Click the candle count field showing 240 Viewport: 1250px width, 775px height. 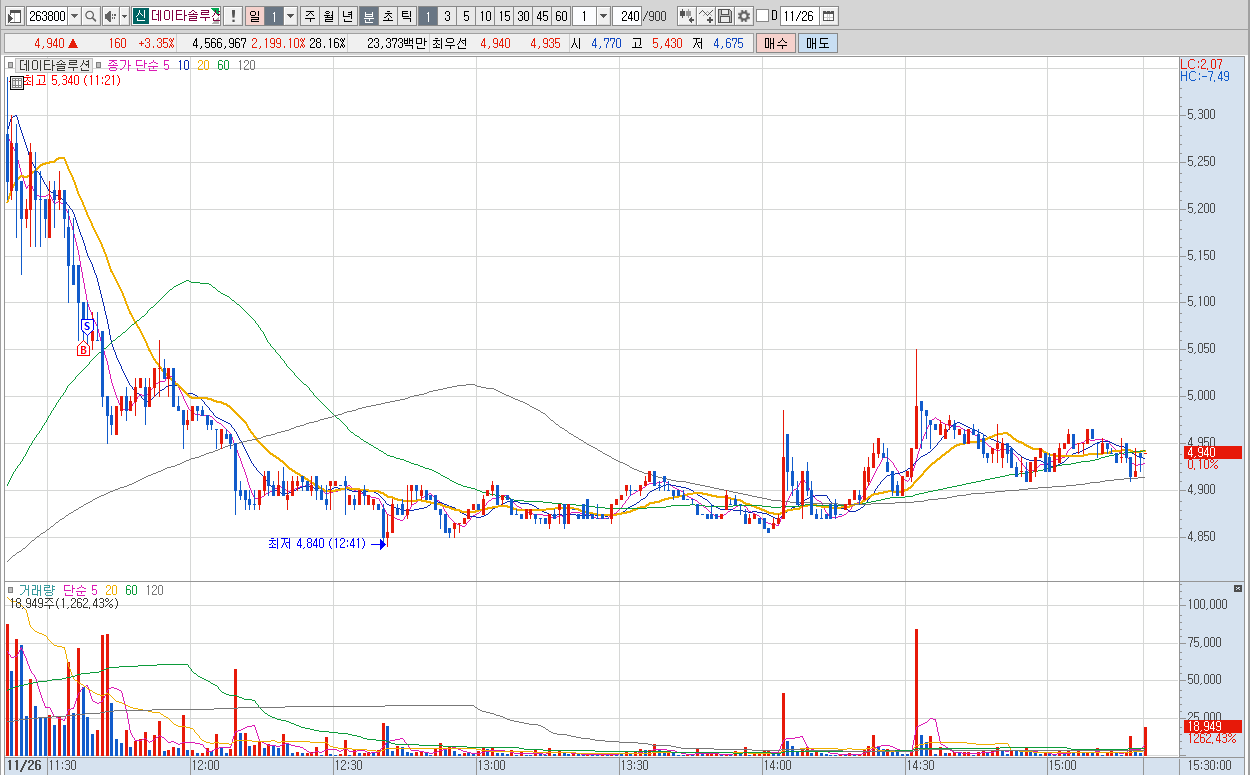[x=629, y=16]
